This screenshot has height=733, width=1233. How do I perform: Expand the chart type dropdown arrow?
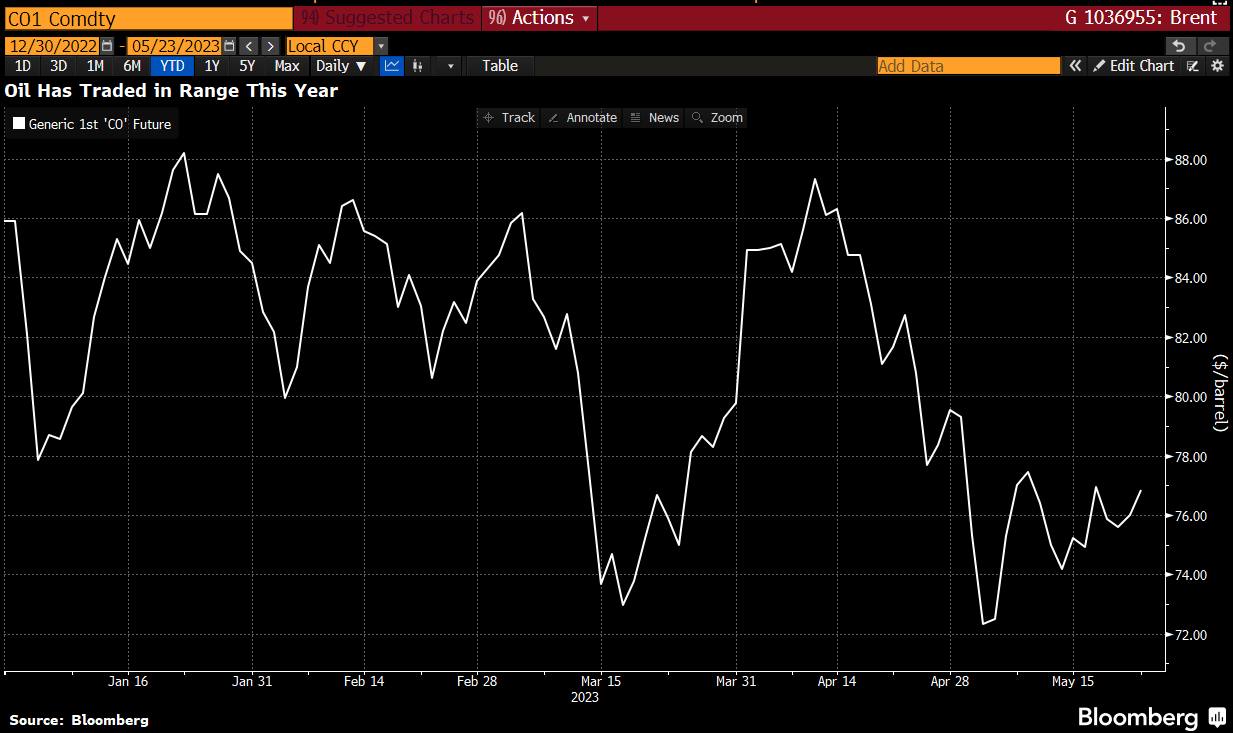pos(450,66)
